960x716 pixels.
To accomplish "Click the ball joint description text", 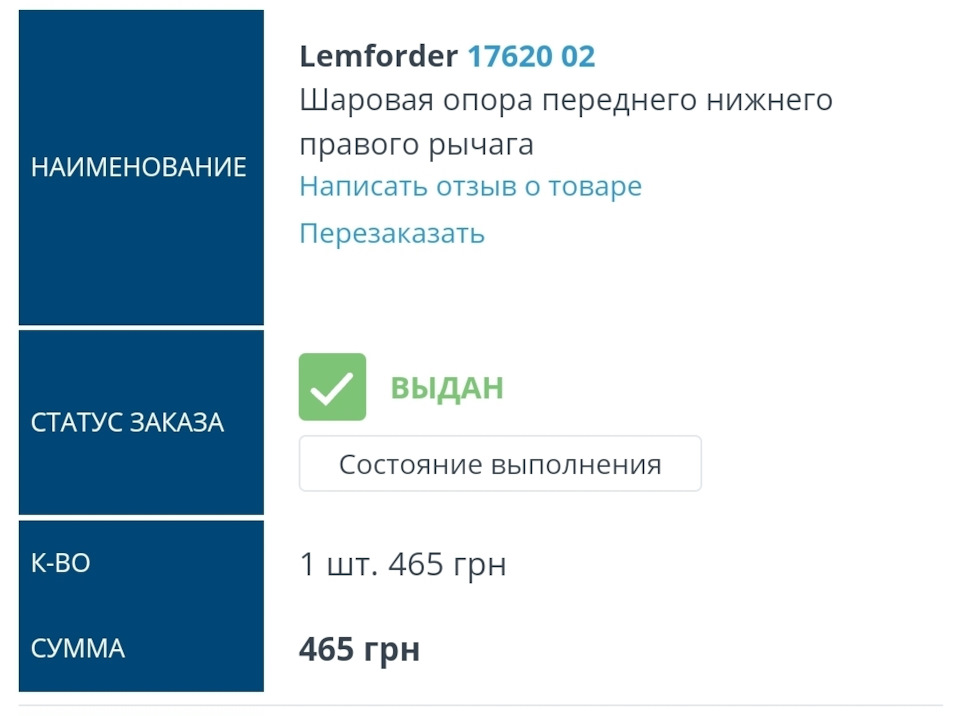I will (x=565, y=120).
